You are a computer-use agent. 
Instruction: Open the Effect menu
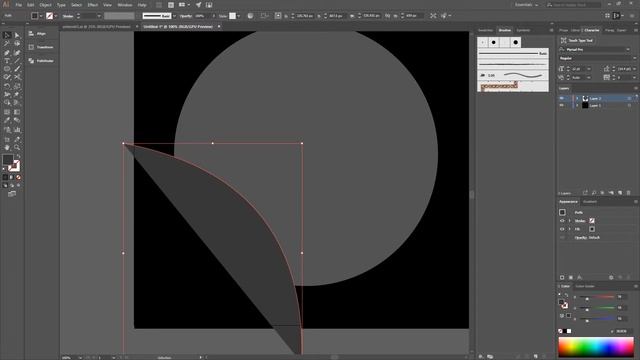pyautogui.click(x=93, y=5)
